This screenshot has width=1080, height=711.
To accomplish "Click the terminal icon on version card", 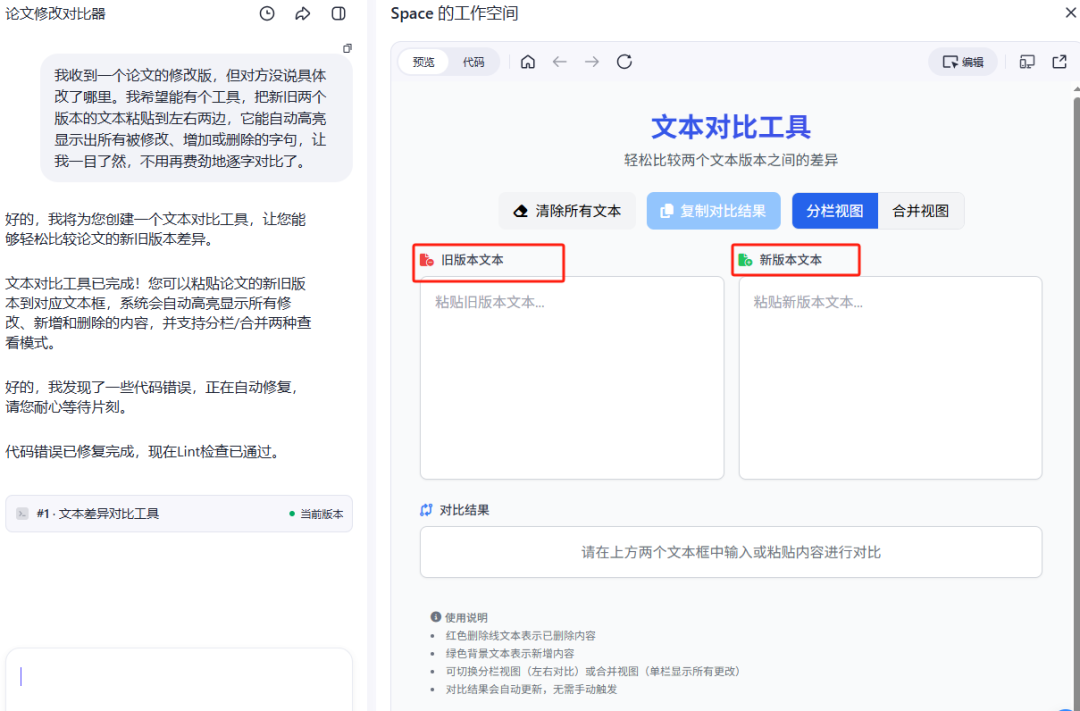I will 22,513.
